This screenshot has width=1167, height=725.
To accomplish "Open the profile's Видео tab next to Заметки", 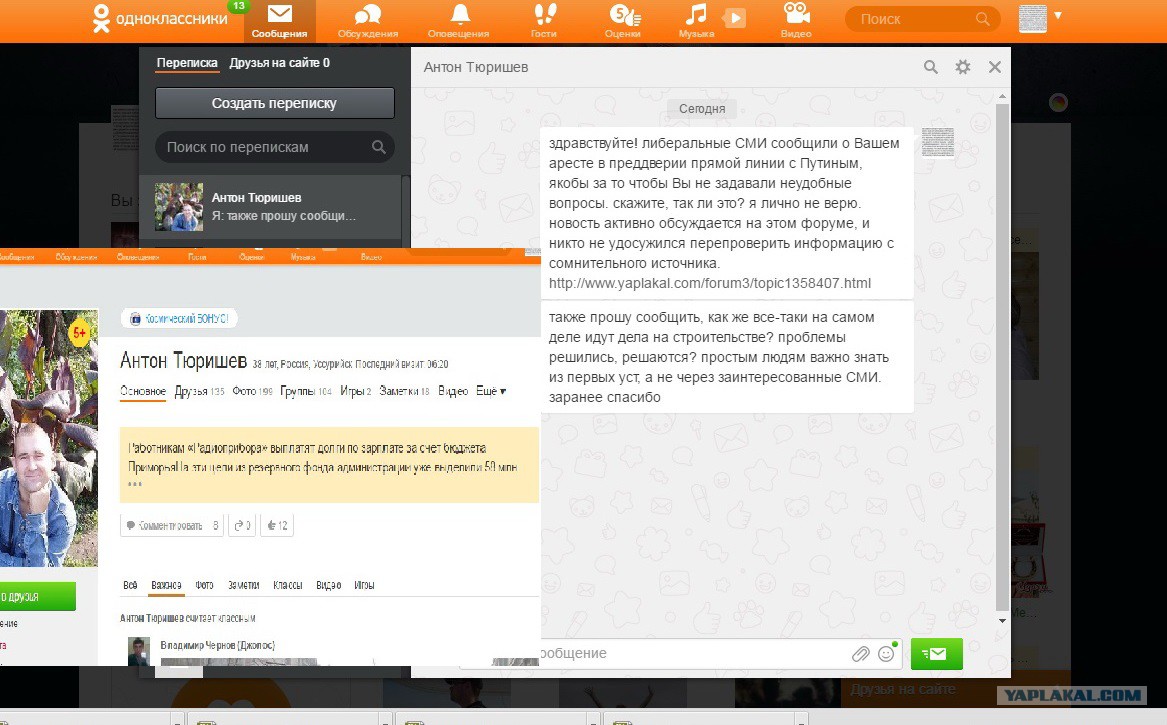I will pos(453,391).
